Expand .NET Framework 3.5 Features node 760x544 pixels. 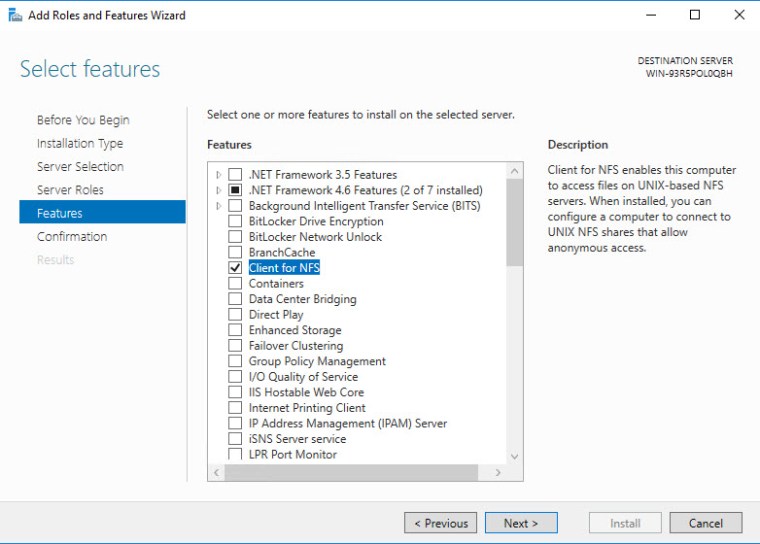(x=219, y=175)
